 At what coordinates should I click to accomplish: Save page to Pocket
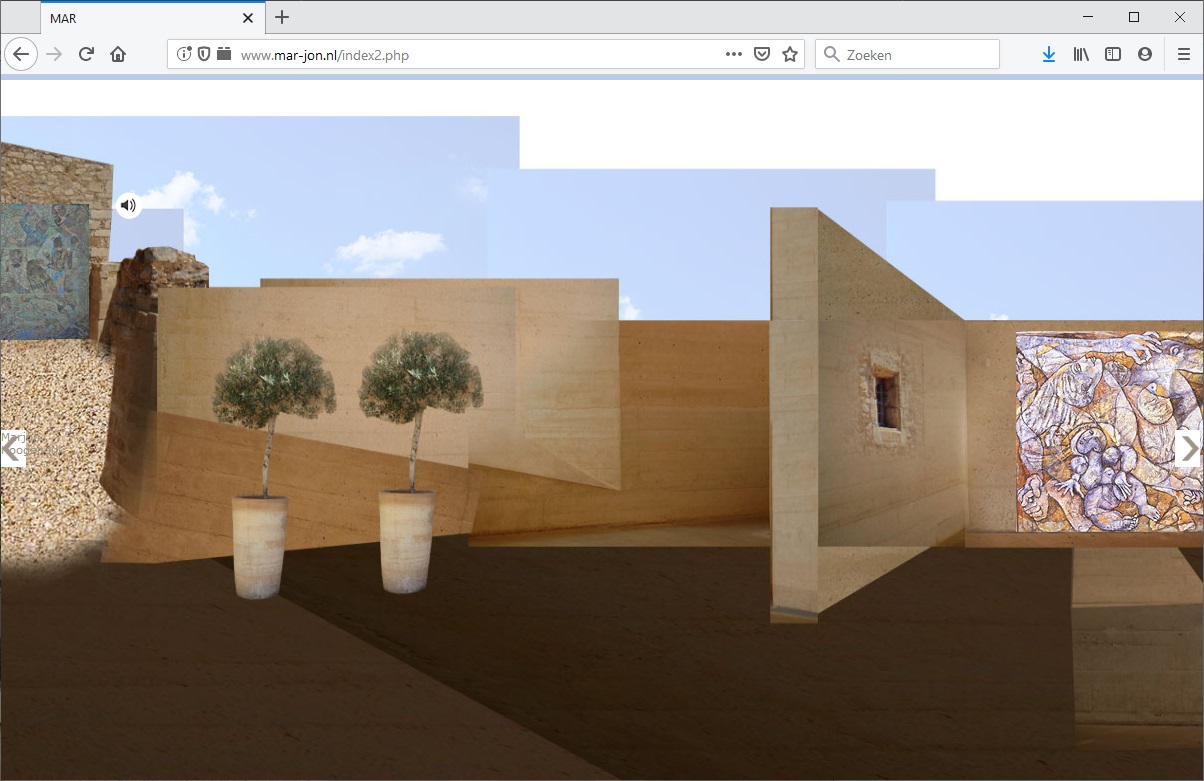pos(761,55)
